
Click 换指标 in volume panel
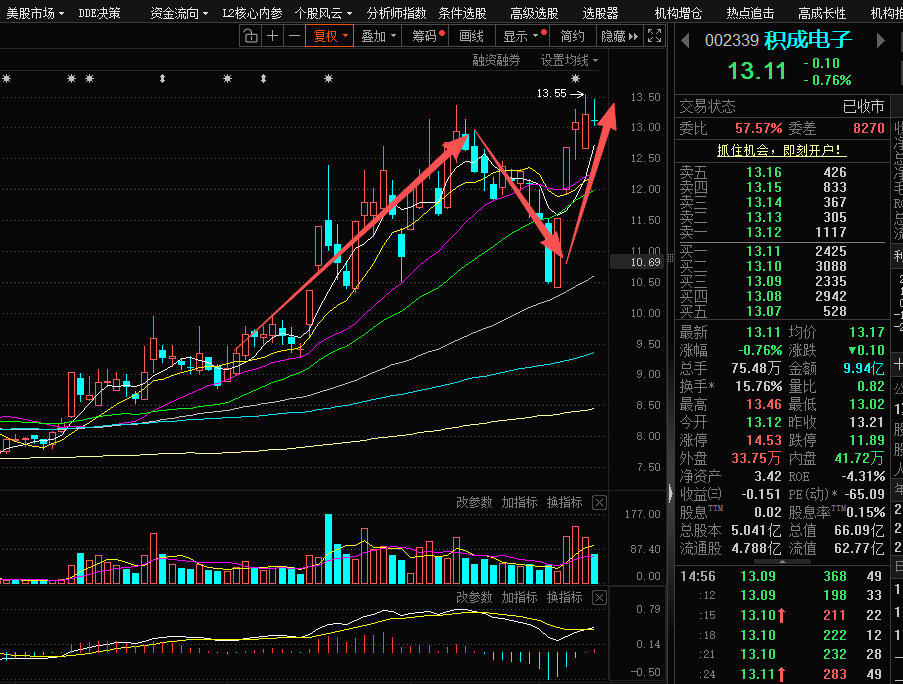(x=564, y=503)
